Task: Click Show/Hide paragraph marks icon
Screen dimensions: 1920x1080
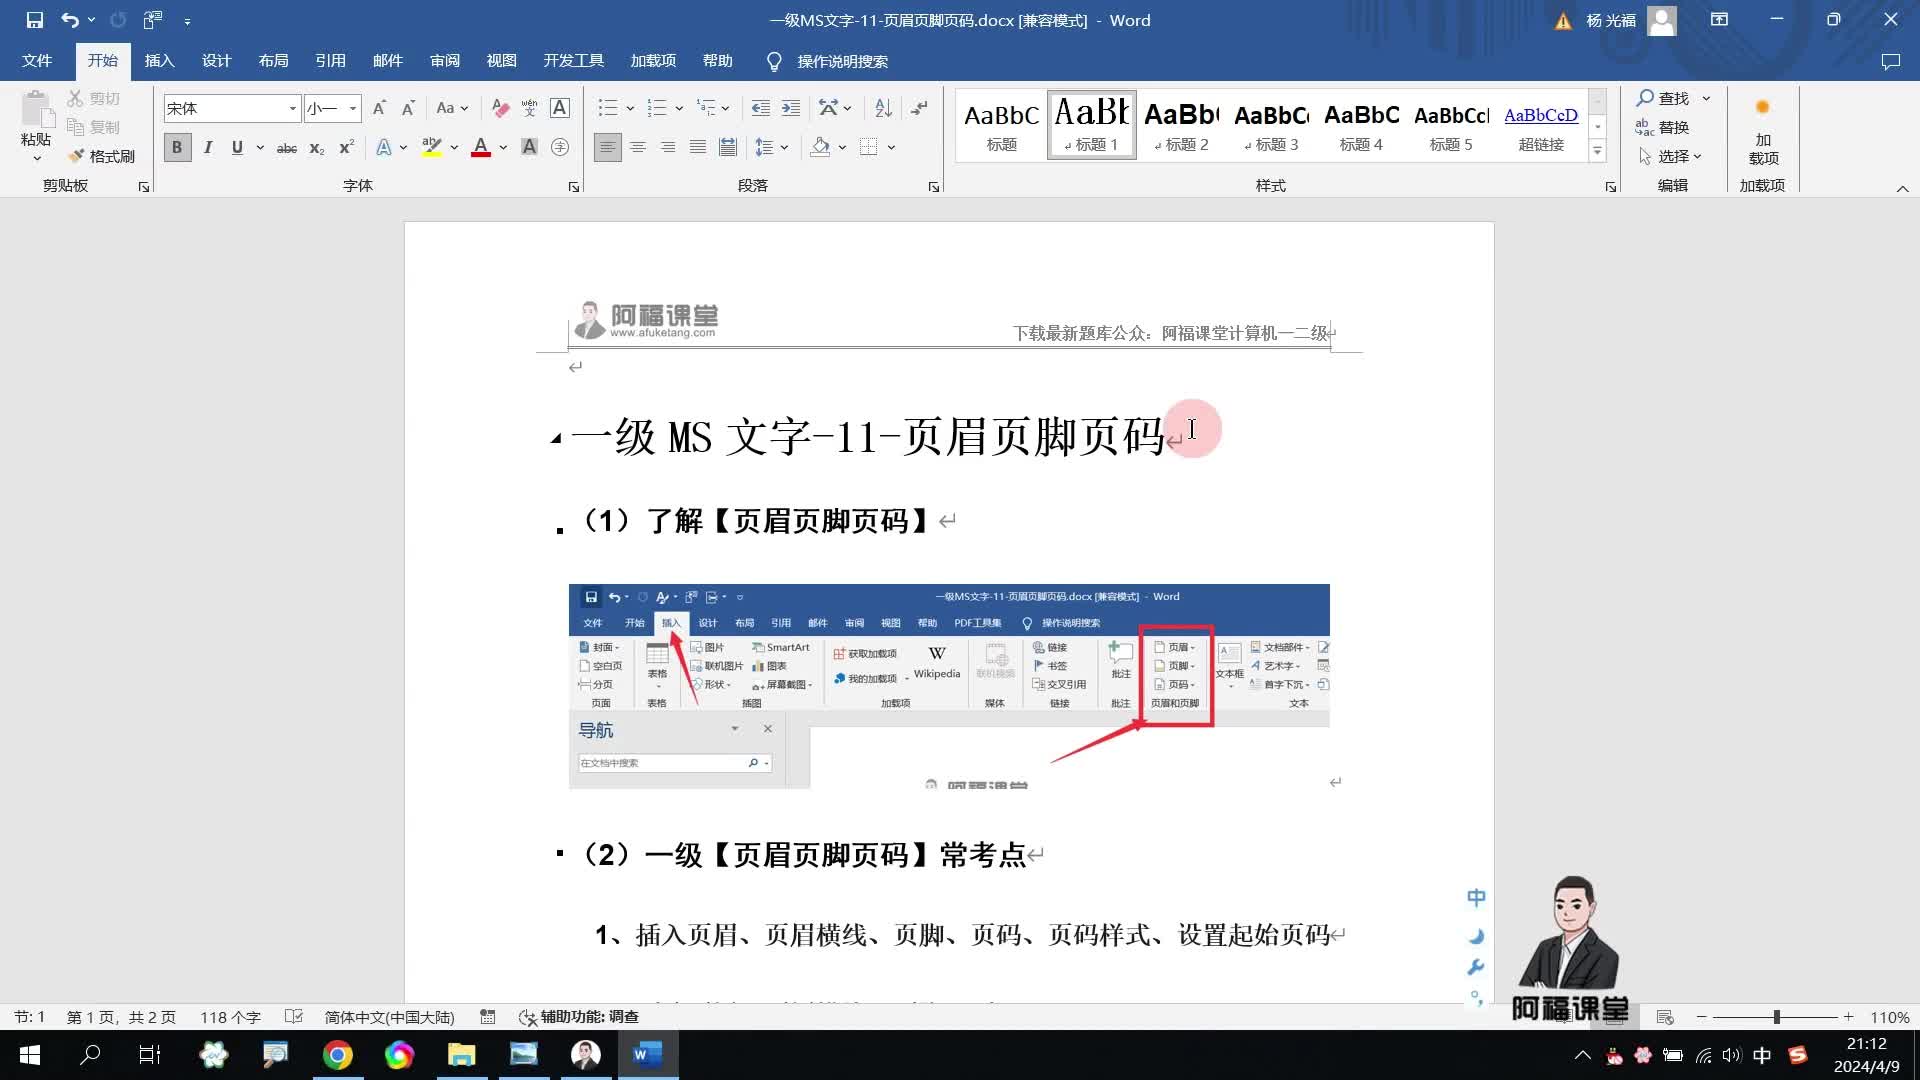Action: [x=919, y=108]
